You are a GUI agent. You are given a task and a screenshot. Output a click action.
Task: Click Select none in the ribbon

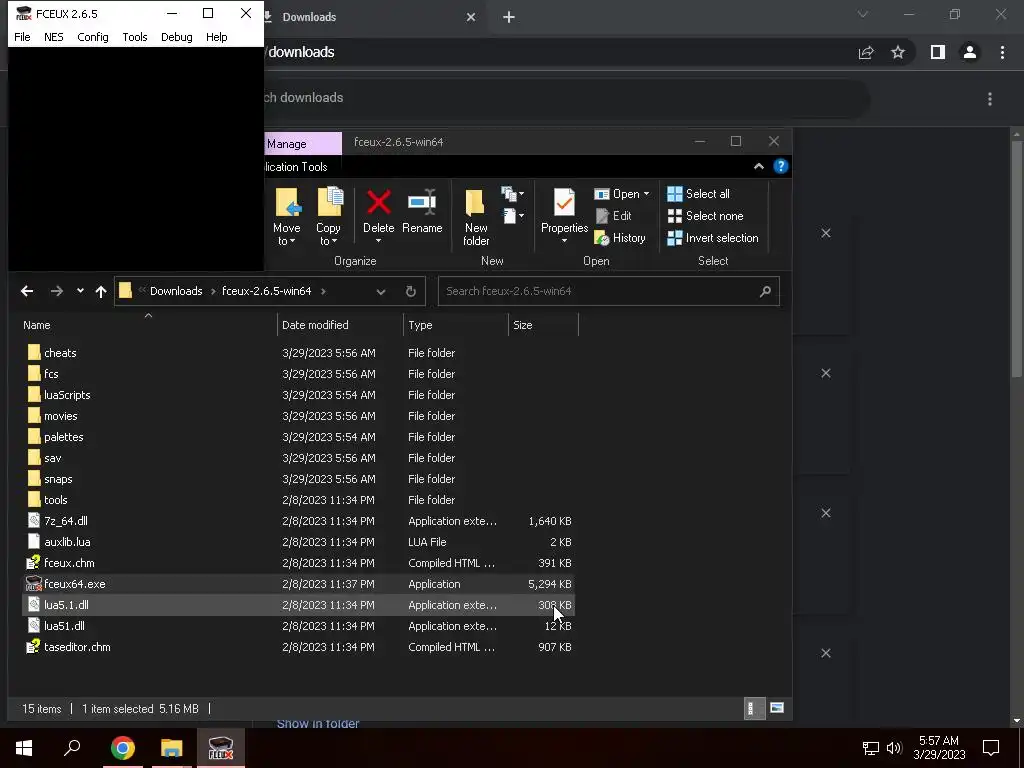tap(705, 216)
